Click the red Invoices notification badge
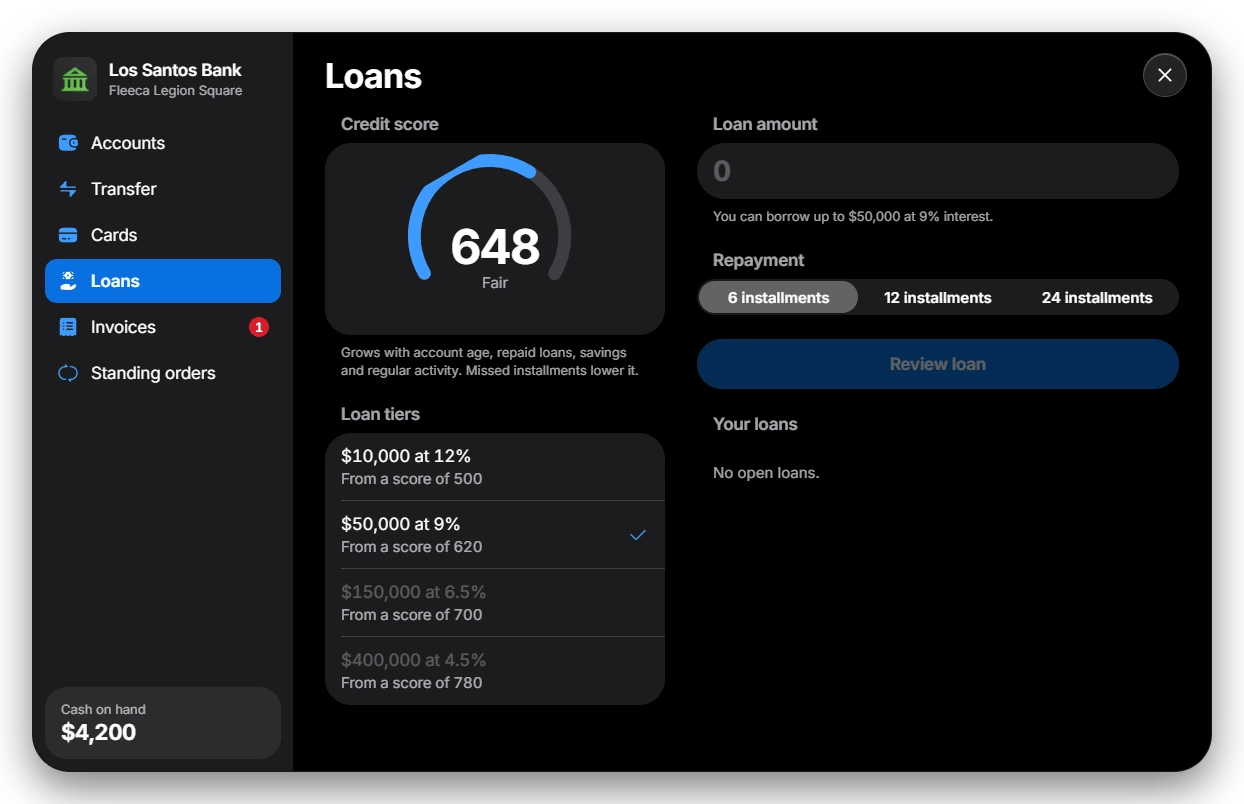The image size is (1244, 804). pos(259,327)
